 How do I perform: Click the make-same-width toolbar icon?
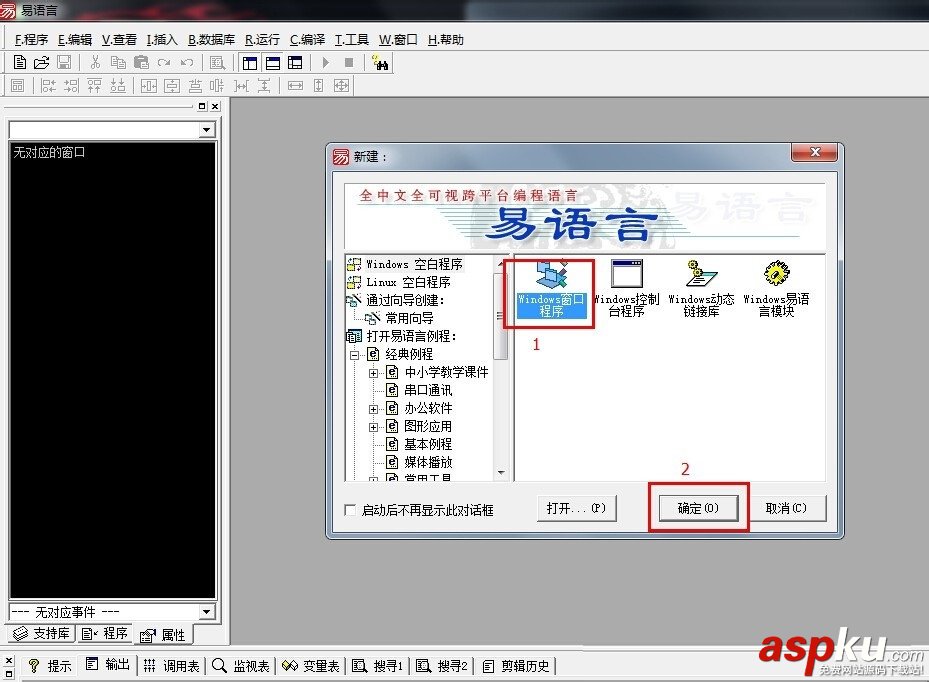295,86
